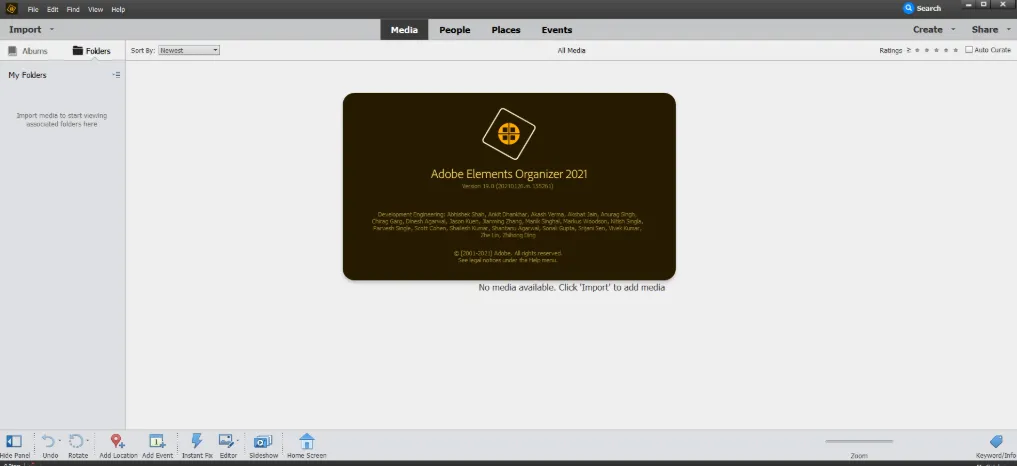The width and height of the screenshot is (1017, 466).
Task: Click the Hide Panel icon
Action: [x=14, y=441]
